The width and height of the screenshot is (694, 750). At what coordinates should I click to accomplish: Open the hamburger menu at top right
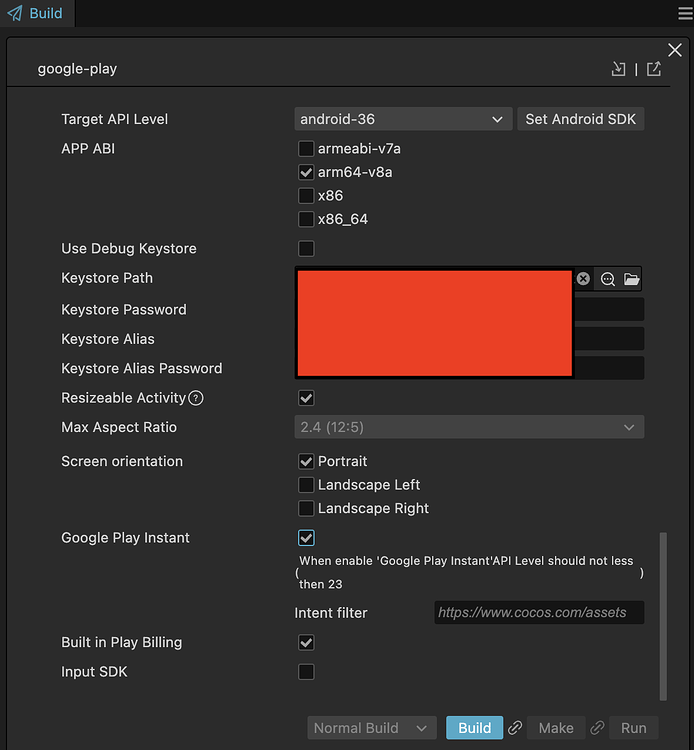685,13
